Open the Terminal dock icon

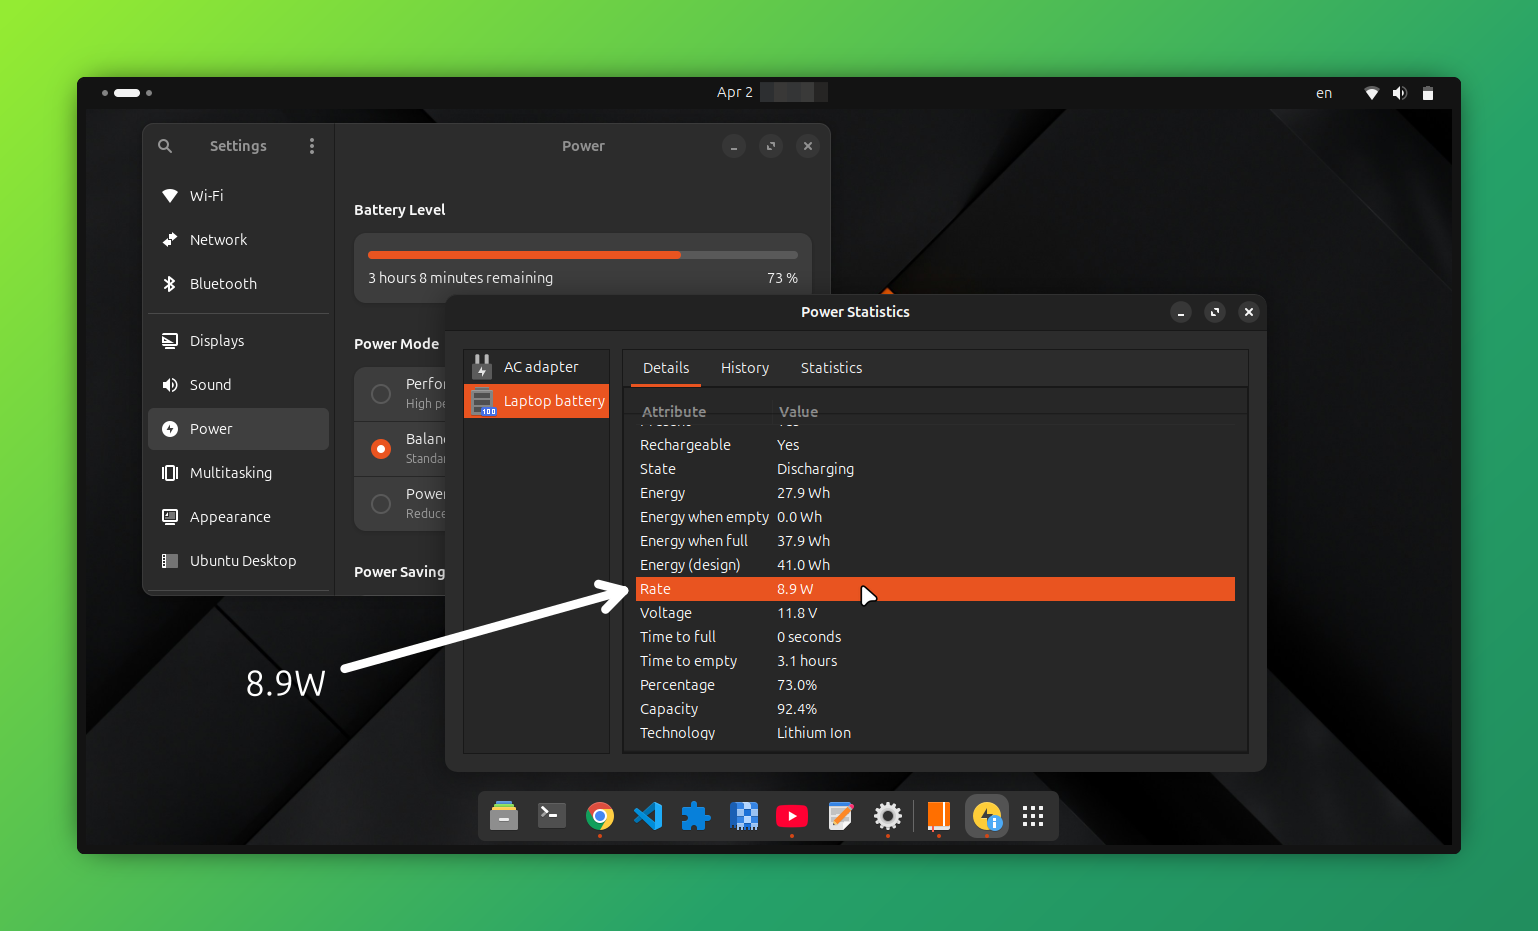(552, 816)
